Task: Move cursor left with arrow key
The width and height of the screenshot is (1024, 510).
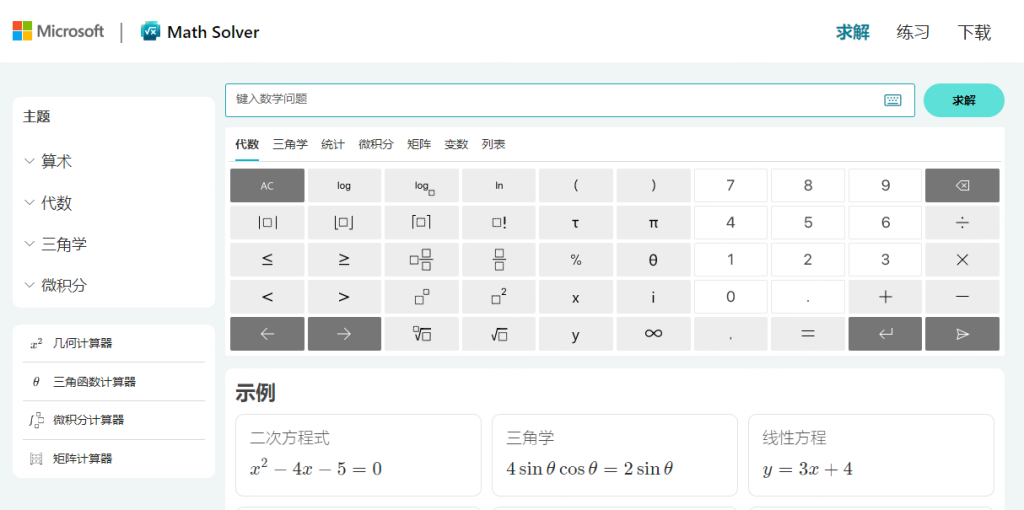Action: (267, 334)
